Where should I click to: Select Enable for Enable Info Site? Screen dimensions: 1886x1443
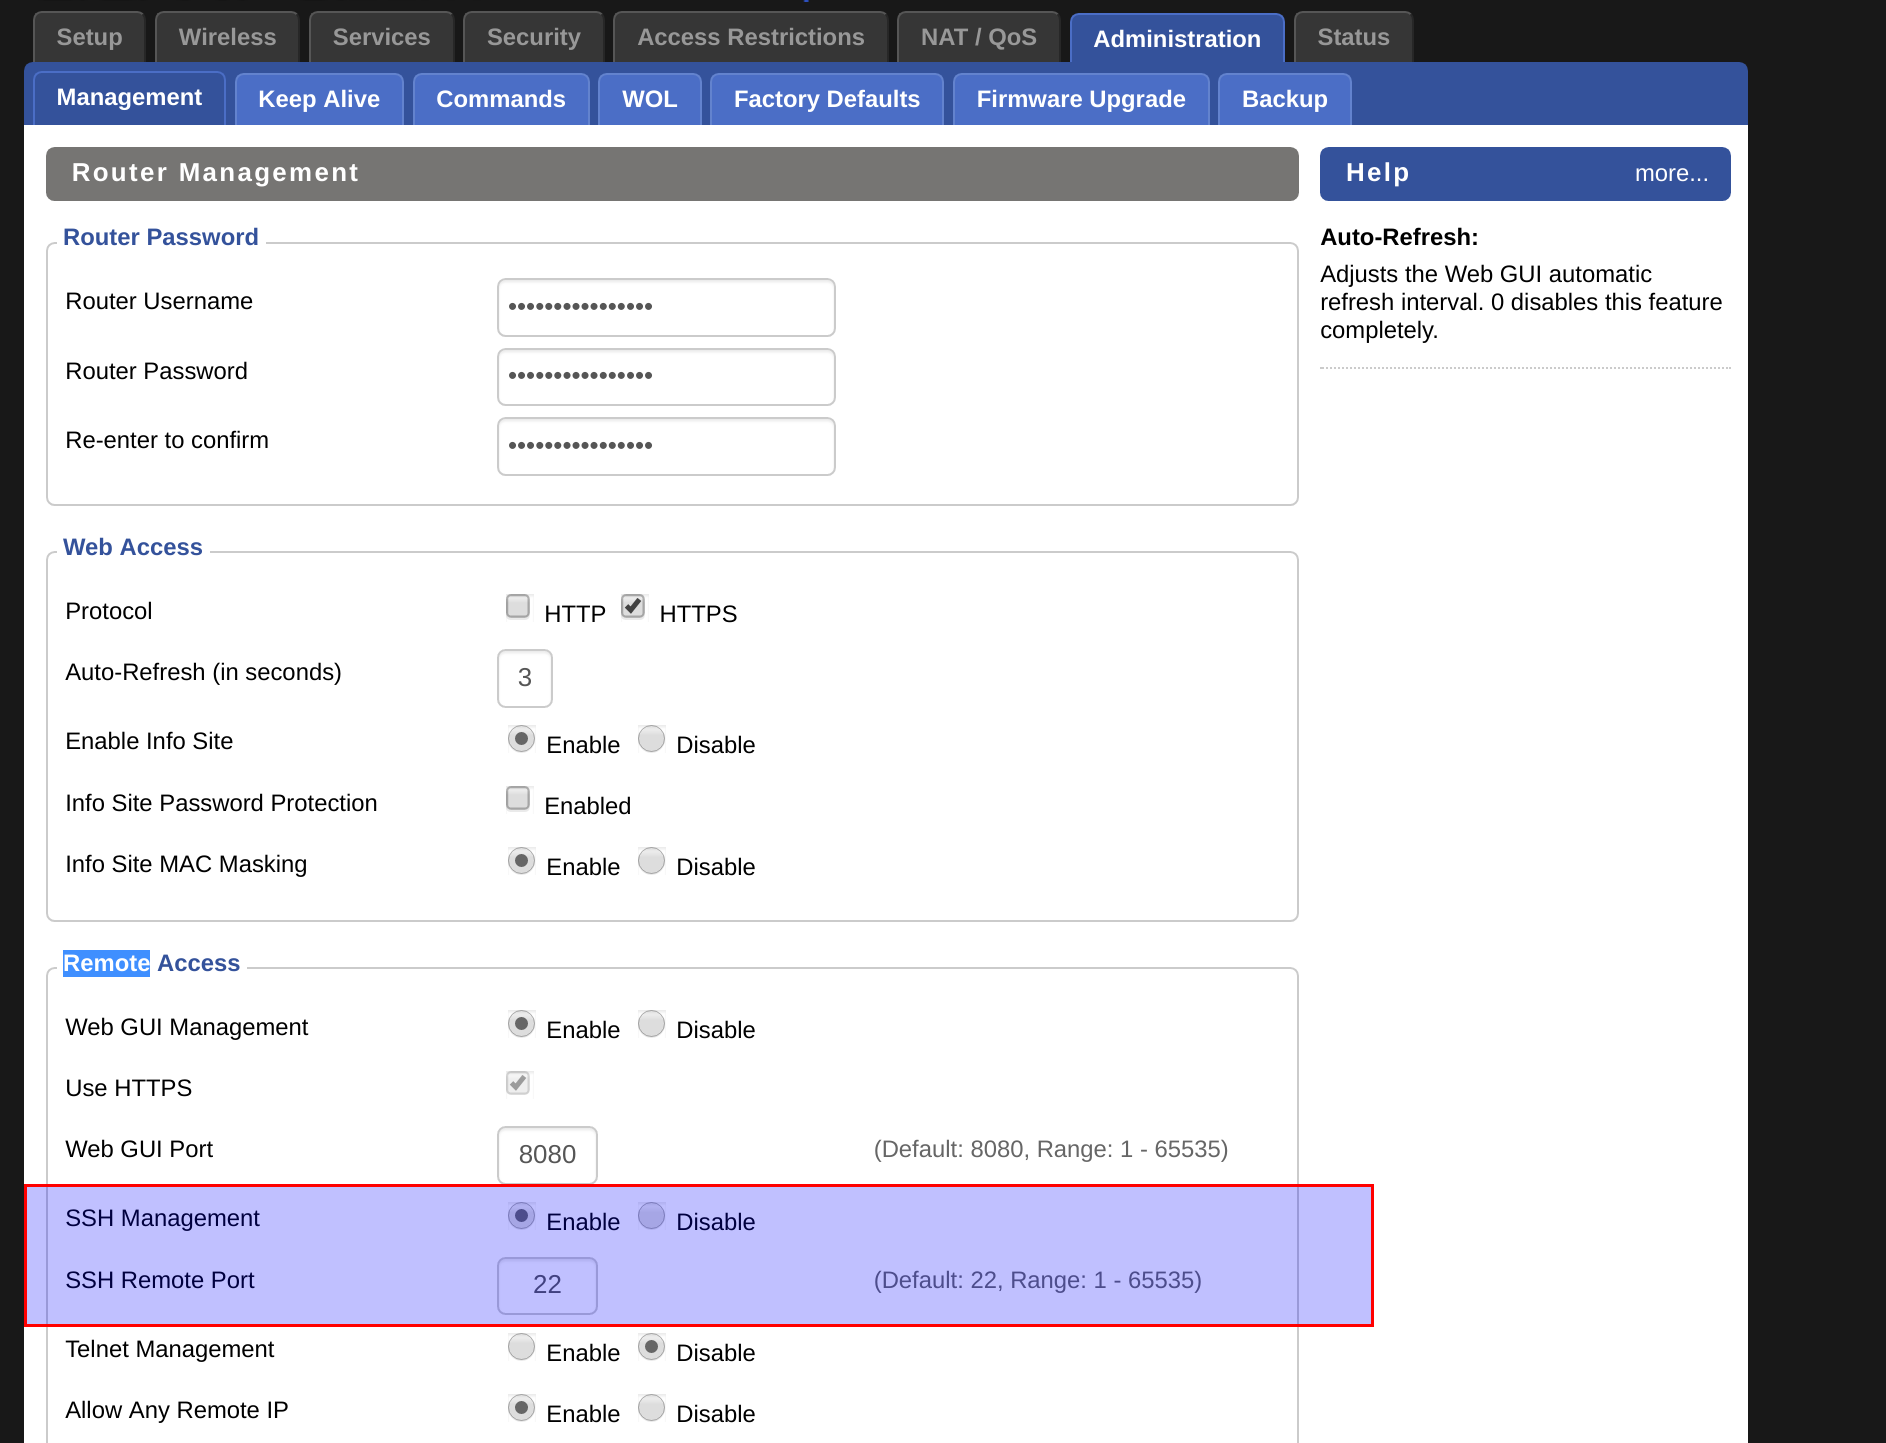pos(521,739)
